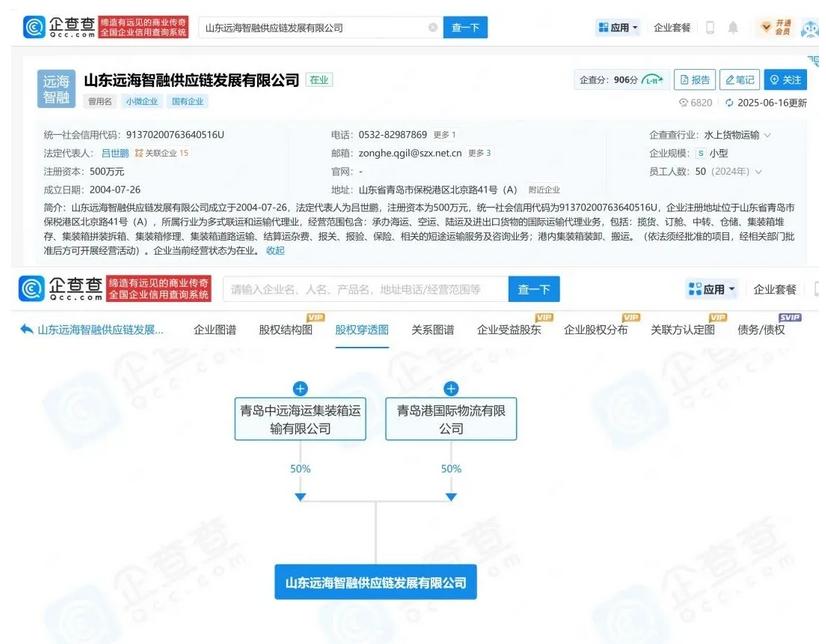Click 企业套餐 in the header with the empty search box
Image resolution: width=826 pixels, height=644 pixels.
coord(775,289)
